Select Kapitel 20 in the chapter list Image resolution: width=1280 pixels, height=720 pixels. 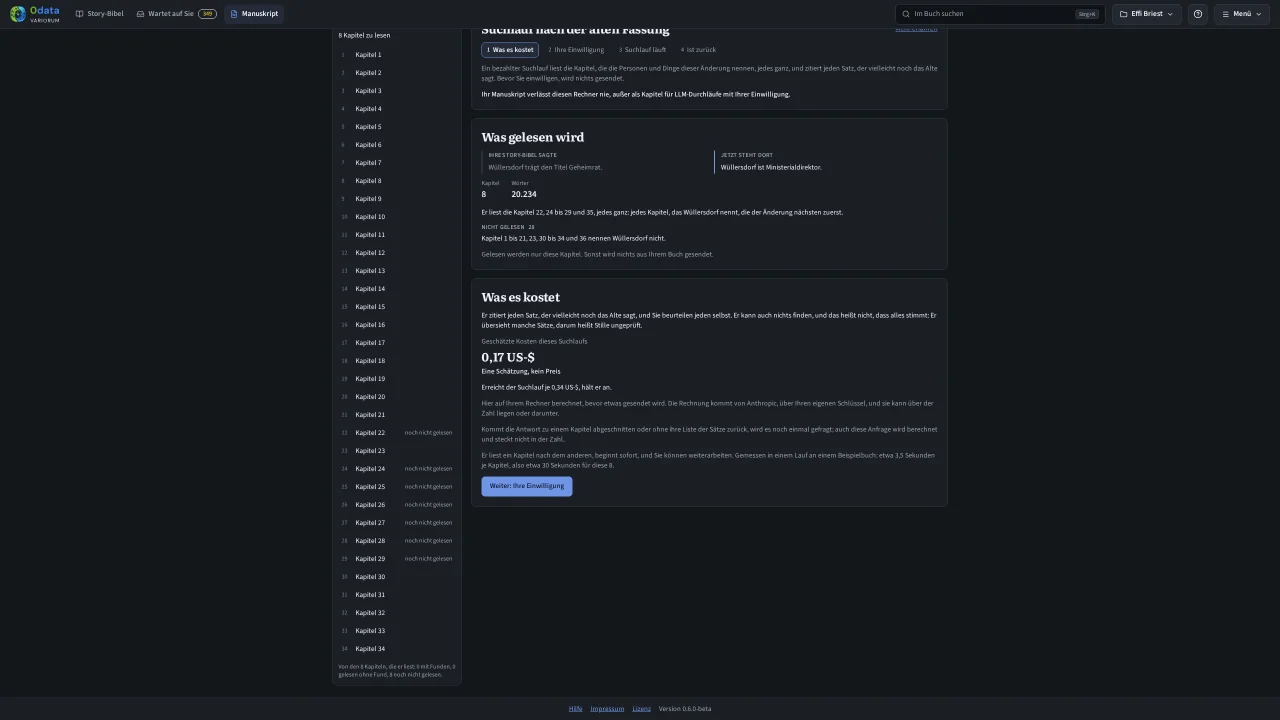[x=397, y=397]
